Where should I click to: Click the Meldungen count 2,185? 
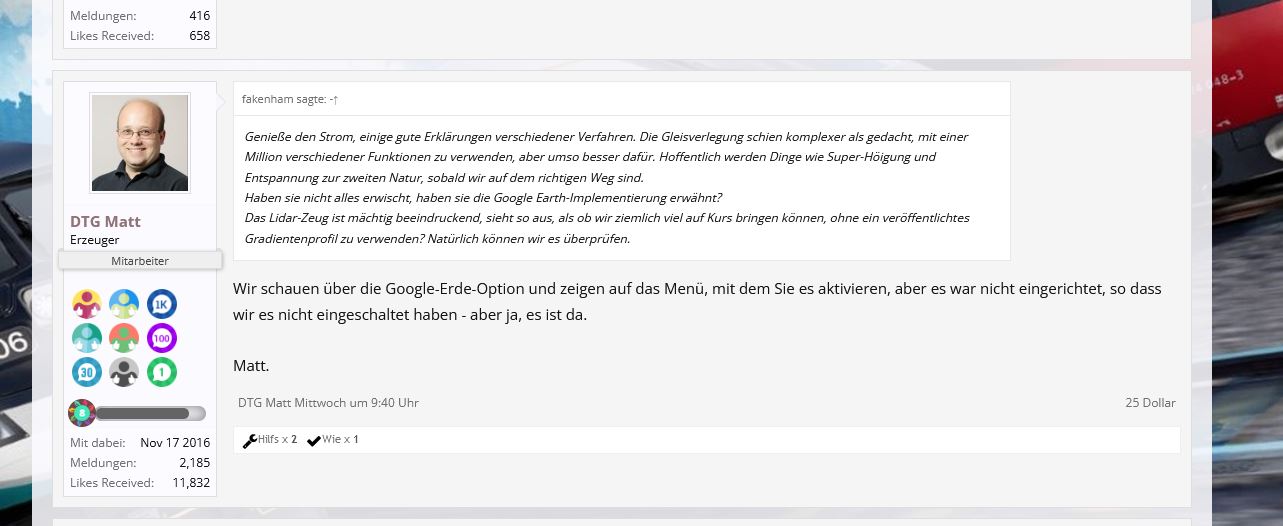point(194,463)
